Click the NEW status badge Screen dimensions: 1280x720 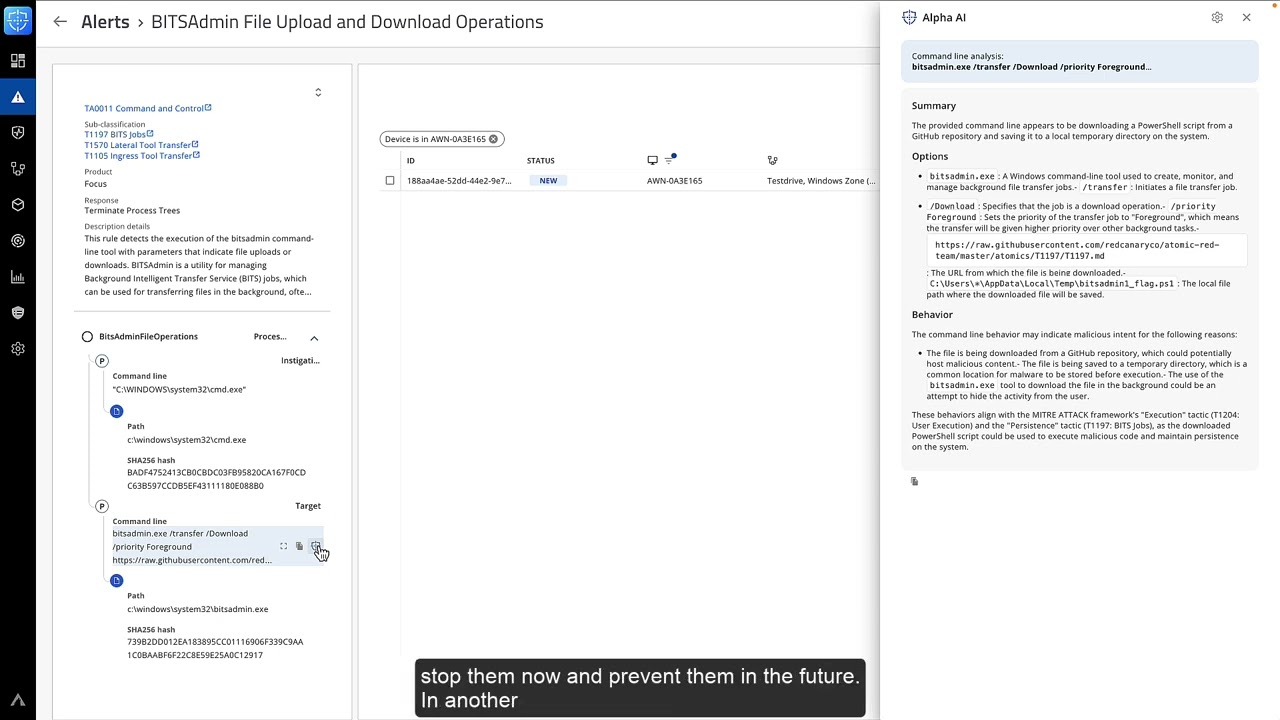click(548, 181)
